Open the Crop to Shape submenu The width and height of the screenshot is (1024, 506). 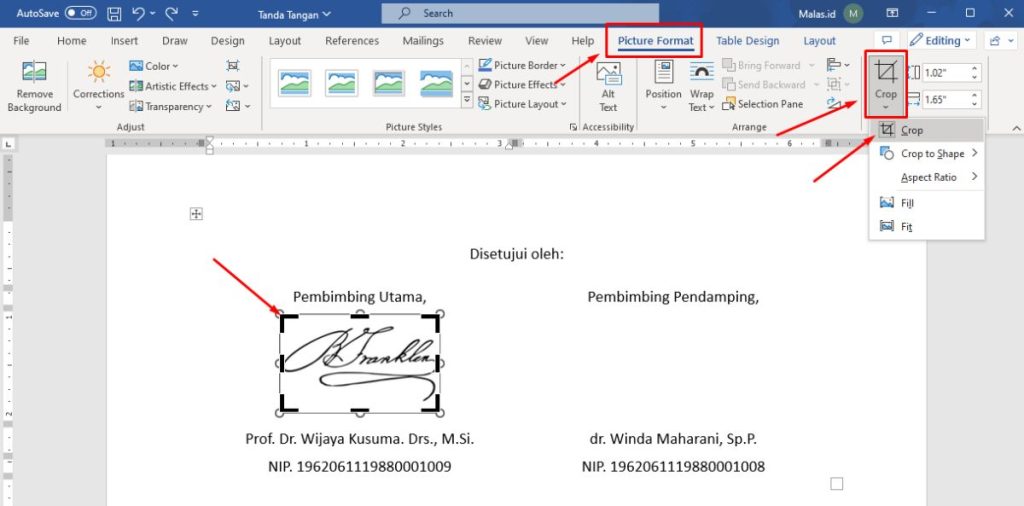[x=927, y=153]
